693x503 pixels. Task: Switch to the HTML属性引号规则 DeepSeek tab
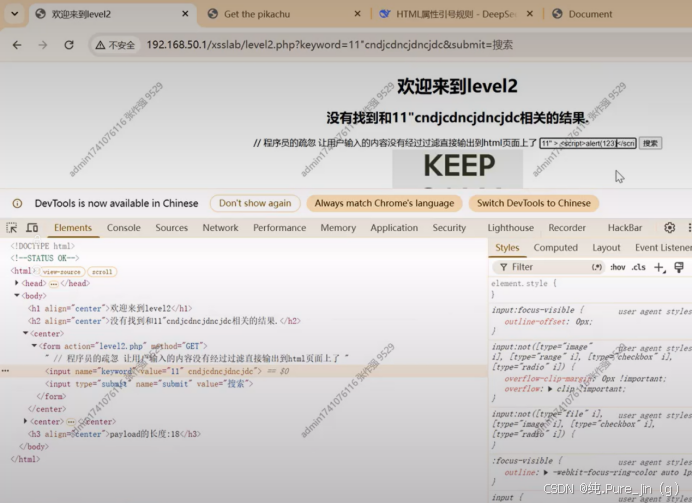click(455, 14)
